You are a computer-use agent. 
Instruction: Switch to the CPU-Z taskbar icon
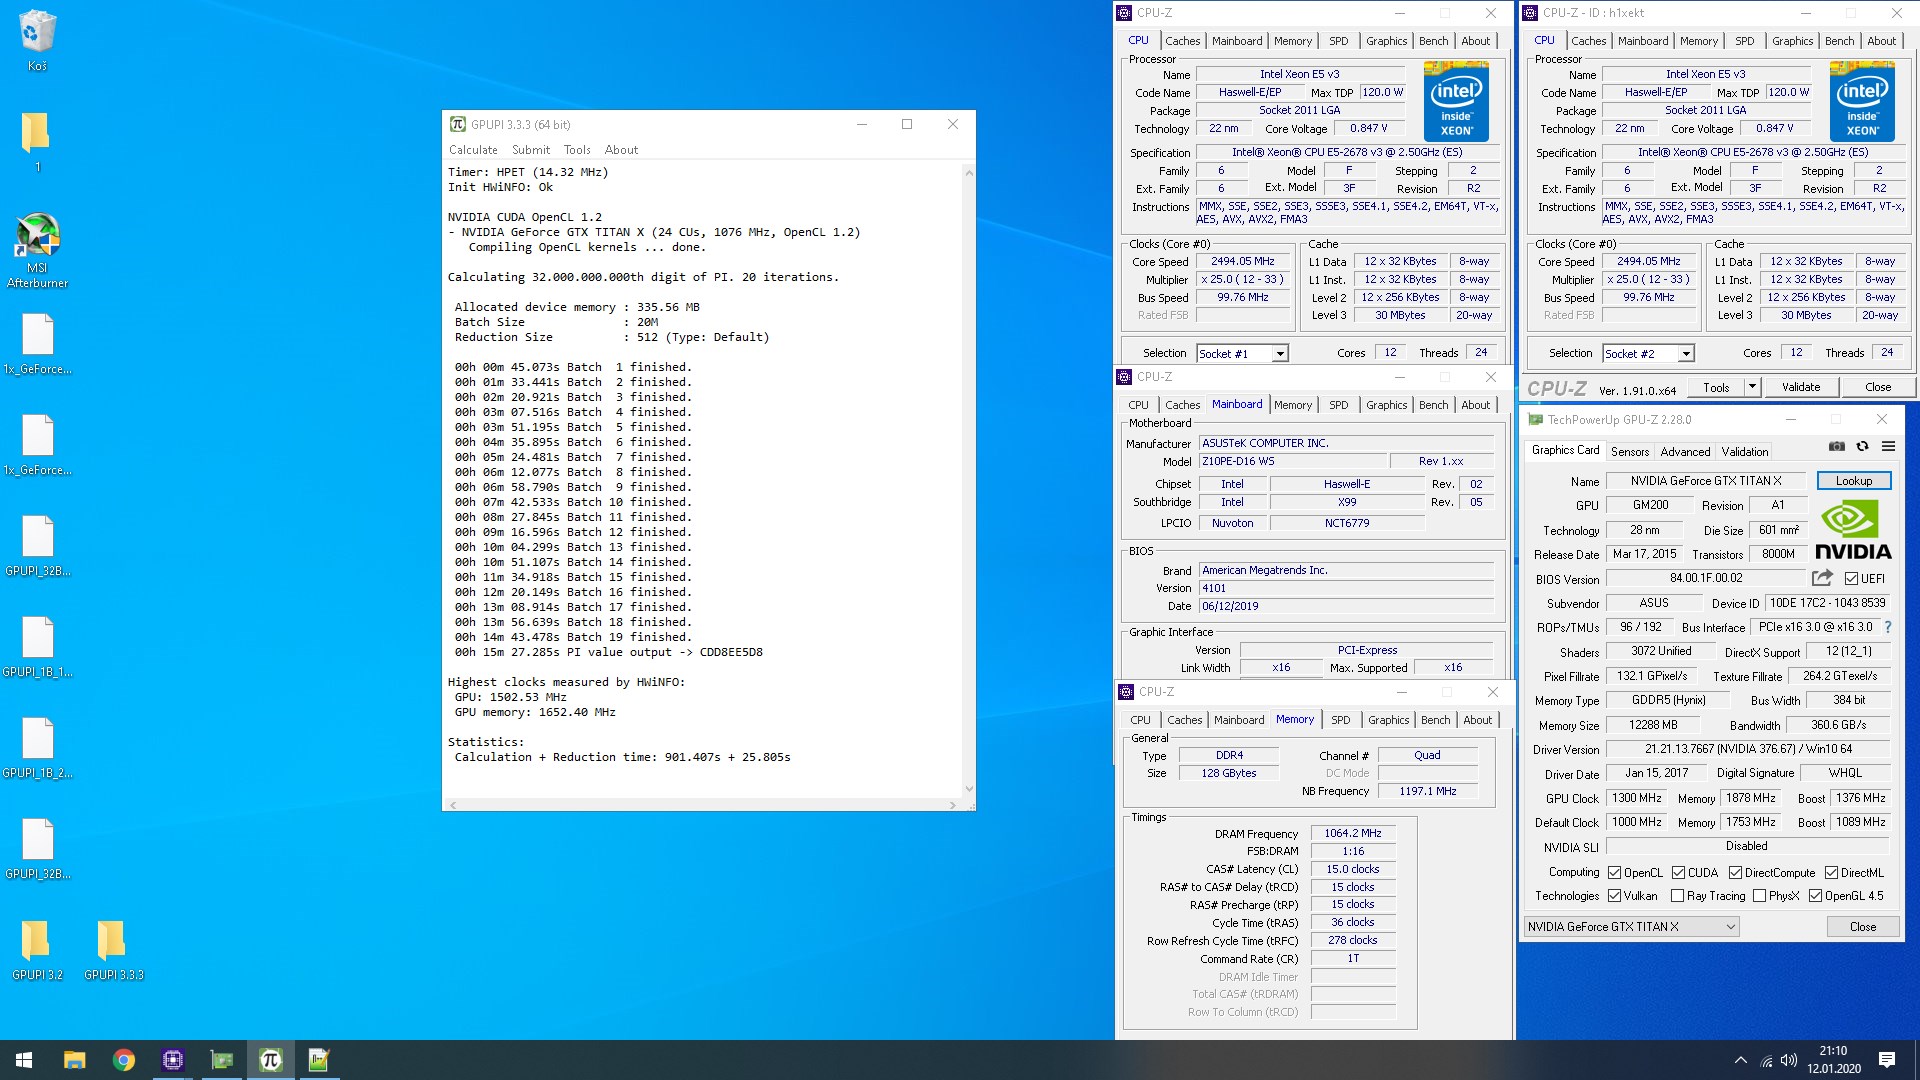click(172, 1060)
